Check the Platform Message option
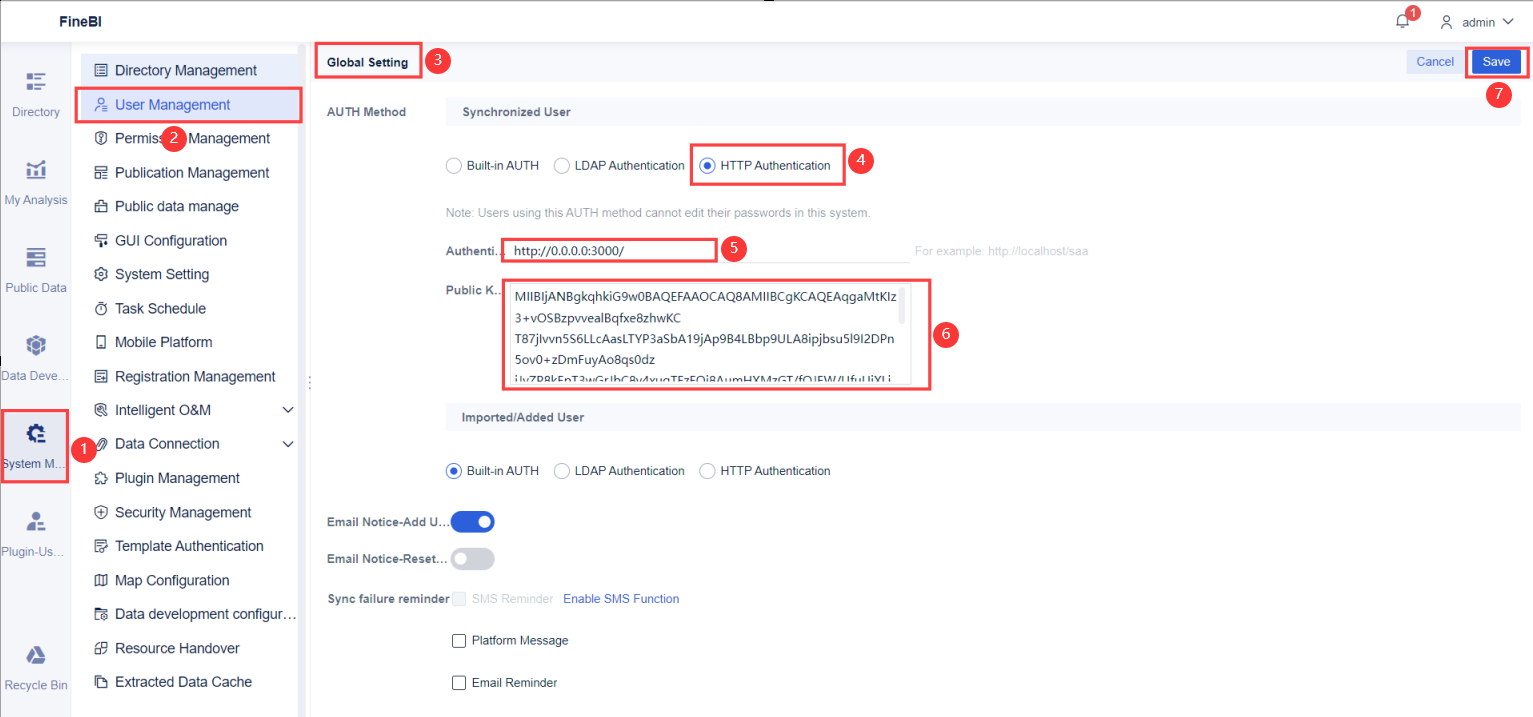This screenshot has height=717, width=1533. pos(459,640)
